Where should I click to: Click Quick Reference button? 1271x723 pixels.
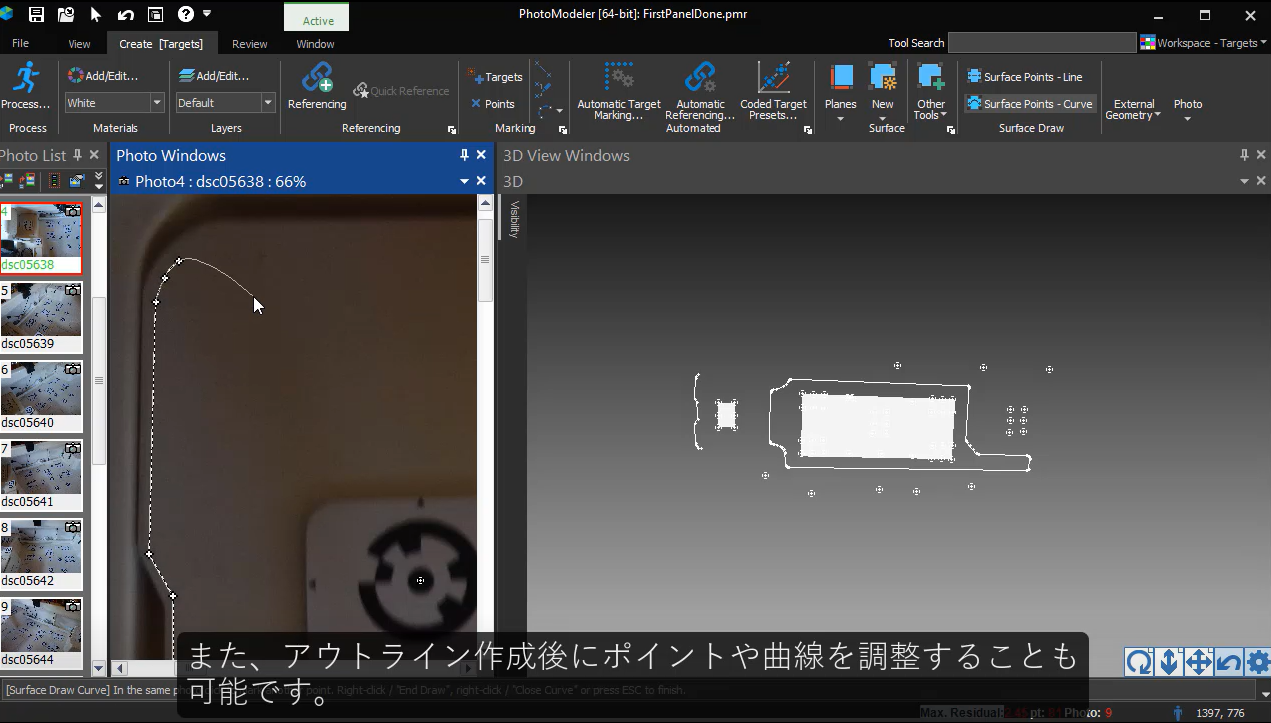click(401, 91)
